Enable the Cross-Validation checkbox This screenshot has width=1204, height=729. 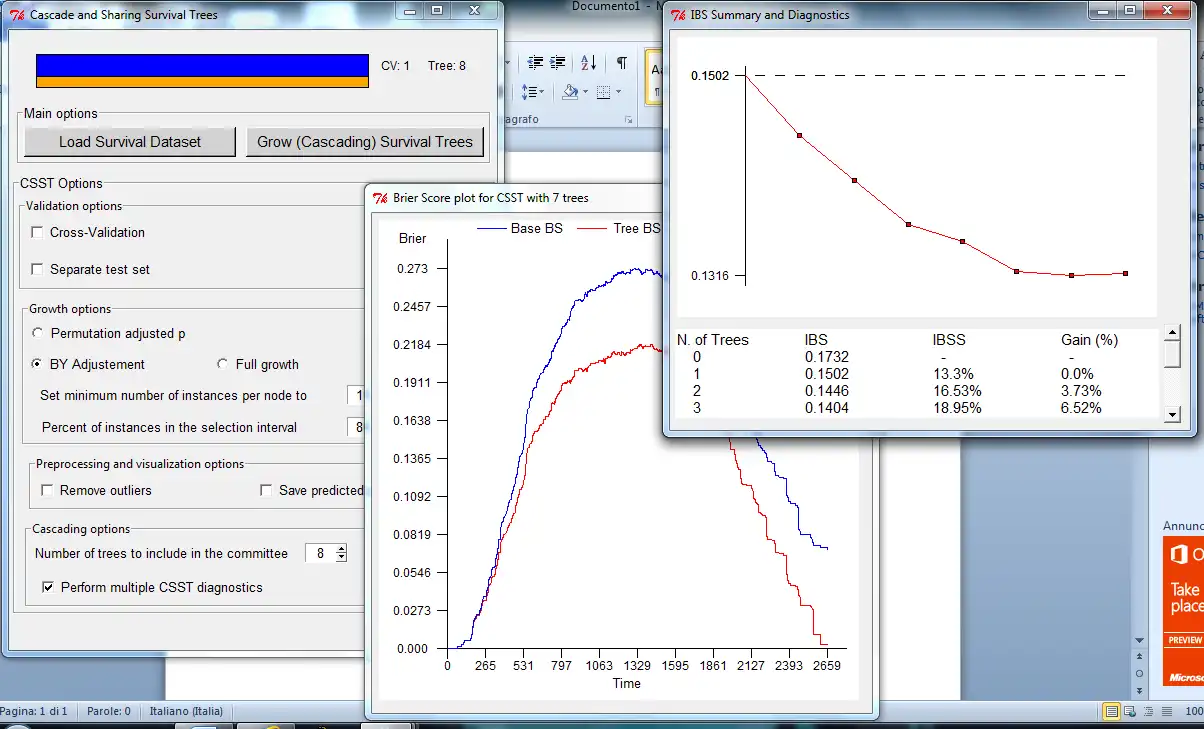(38, 233)
